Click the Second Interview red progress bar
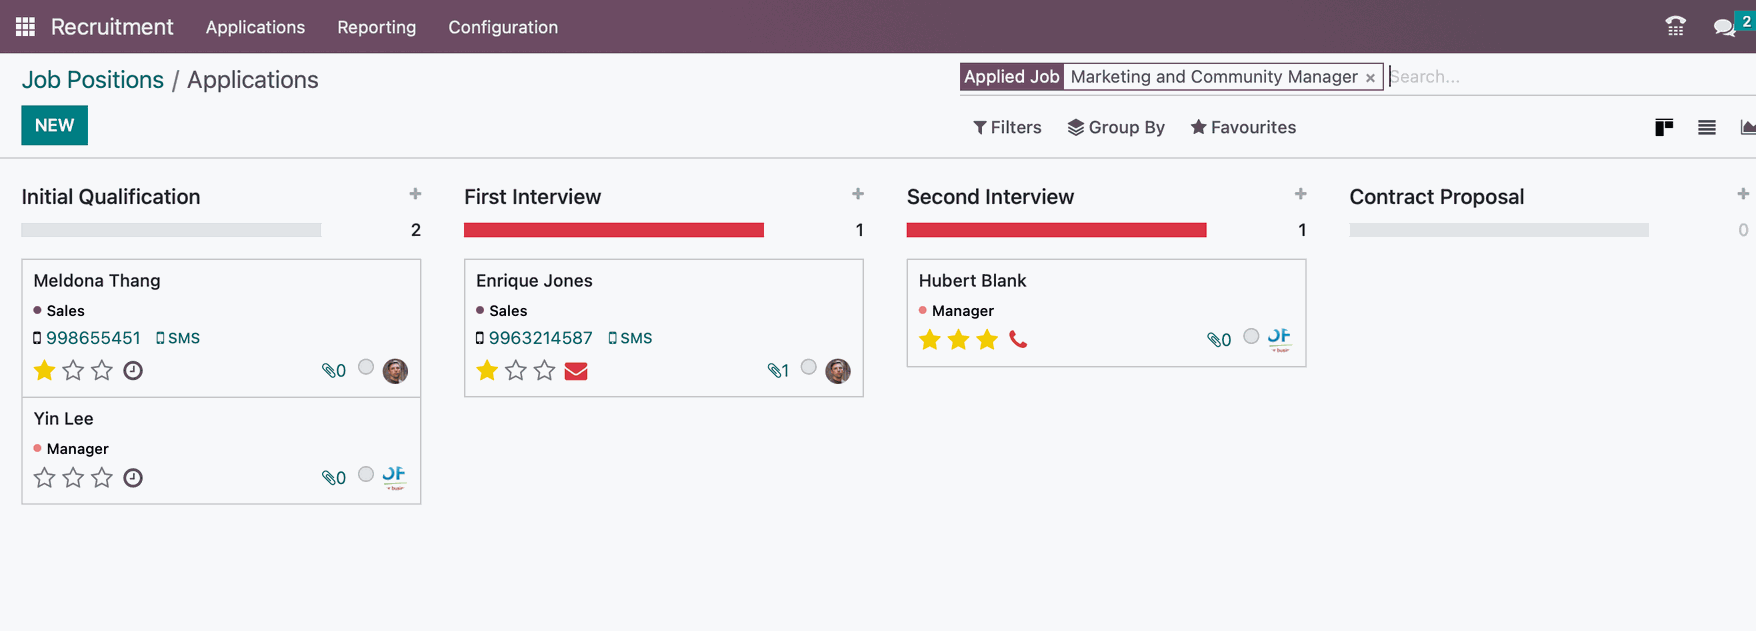1756x631 pixels. 1057,230
